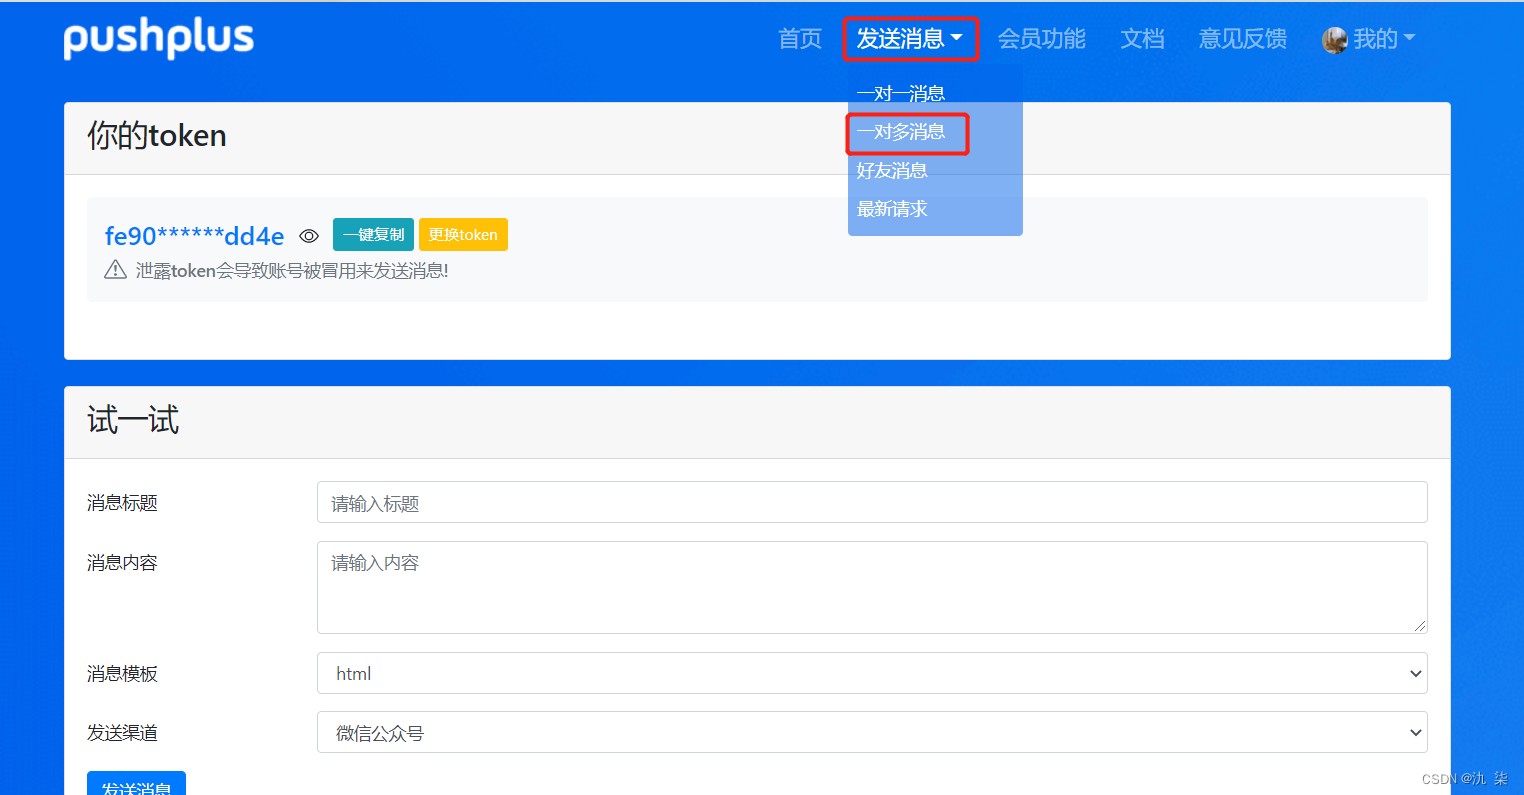Click the user avatar icon
This screenshot has width=1524, height=795.
pos(1334,40)
